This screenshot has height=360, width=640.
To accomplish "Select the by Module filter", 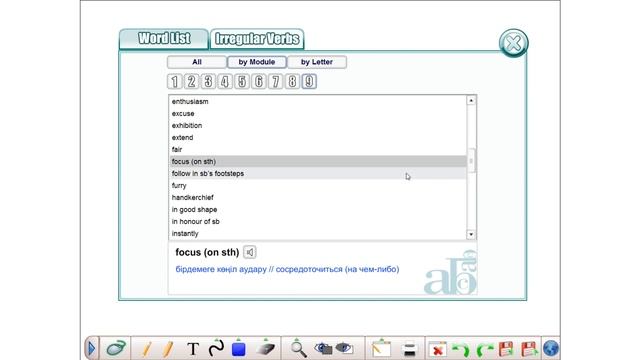I will pos(257,62).
